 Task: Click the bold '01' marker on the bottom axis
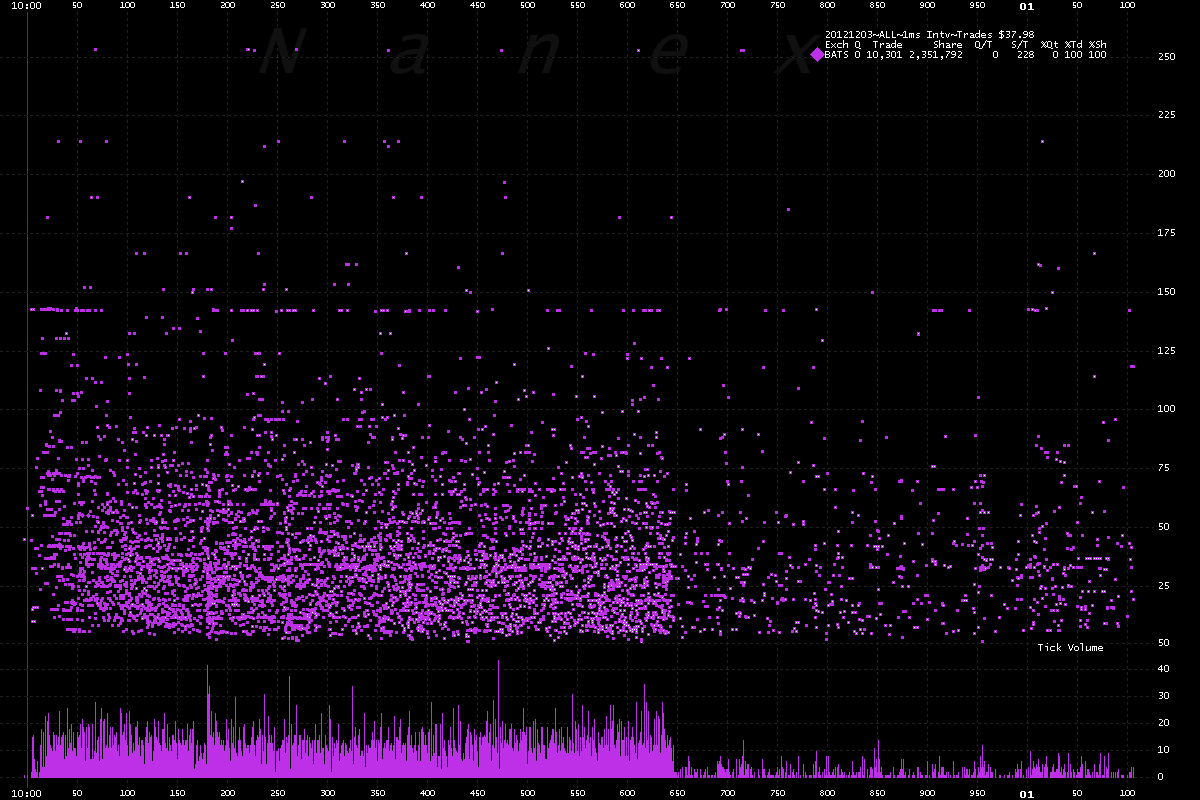pos(1026,794)
